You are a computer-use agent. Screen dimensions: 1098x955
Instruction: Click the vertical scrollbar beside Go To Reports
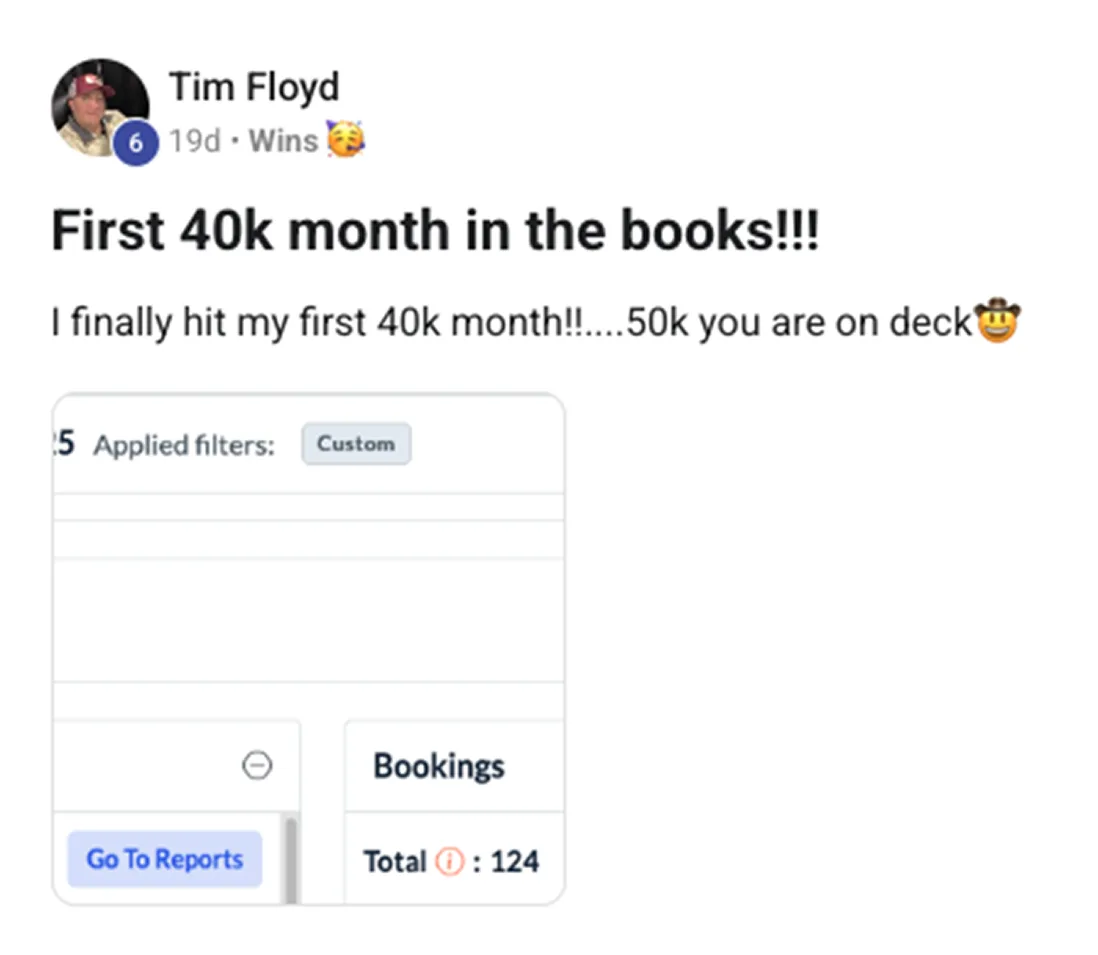pyautogui.click(x=291, y=860)
